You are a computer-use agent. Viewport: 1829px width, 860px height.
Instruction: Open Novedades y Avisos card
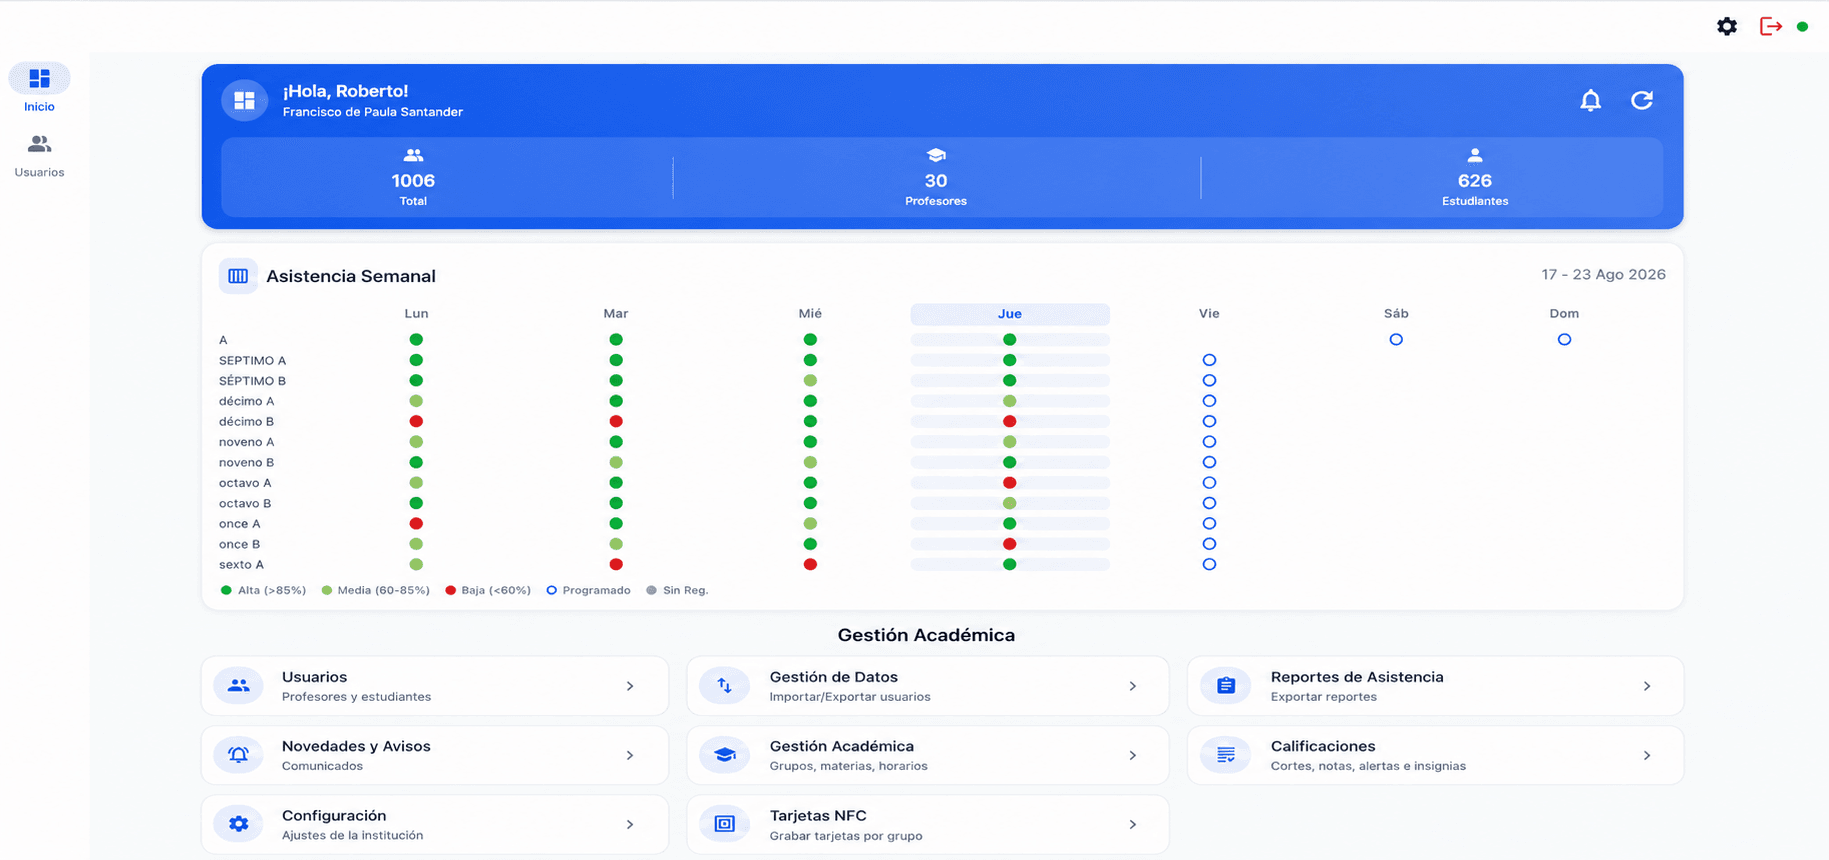435,755
